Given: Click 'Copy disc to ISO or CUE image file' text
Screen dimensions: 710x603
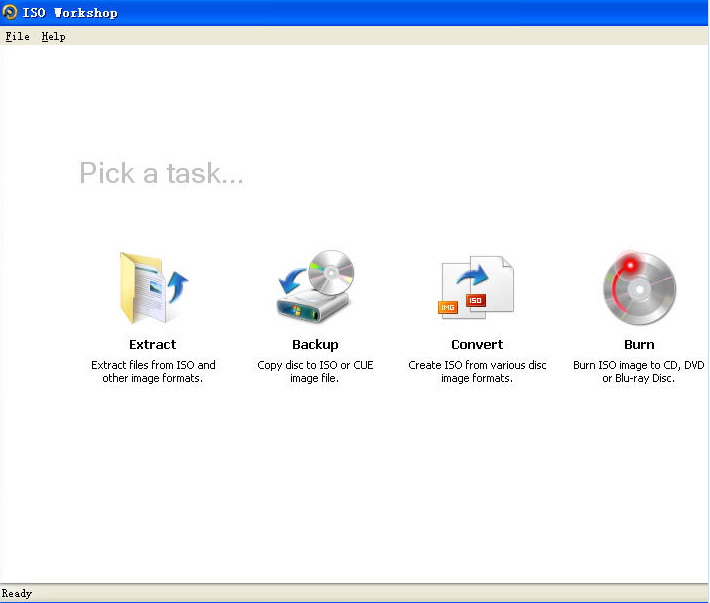Looking at the screenshot, I should (315, 371).
